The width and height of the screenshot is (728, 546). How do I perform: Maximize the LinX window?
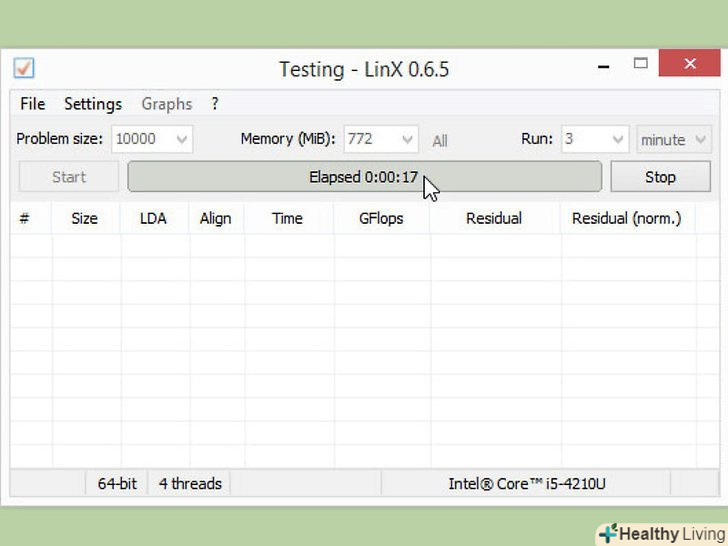(x=641, y=63)
